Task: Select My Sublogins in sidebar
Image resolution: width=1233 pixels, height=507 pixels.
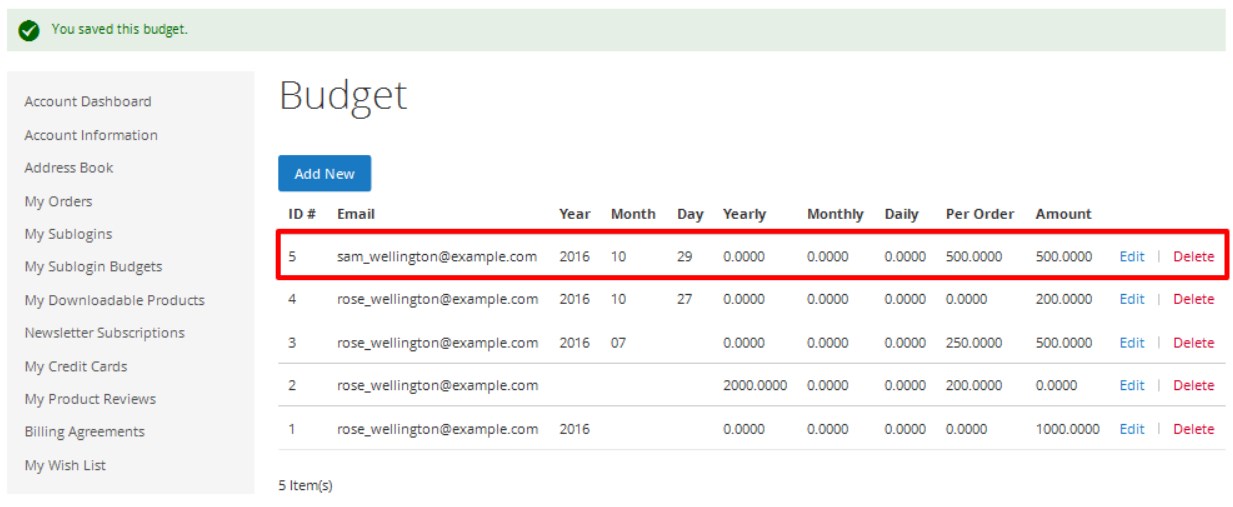Action: tap(68, 234)
